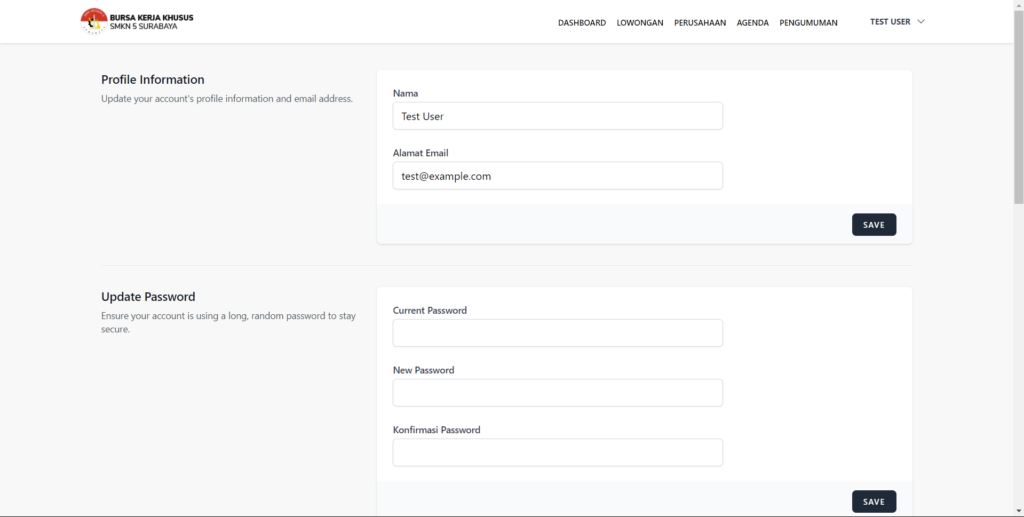Open the Pengumuman nav item
The height and width of the screenshot is (517, 1024).
tap(808, 23)
